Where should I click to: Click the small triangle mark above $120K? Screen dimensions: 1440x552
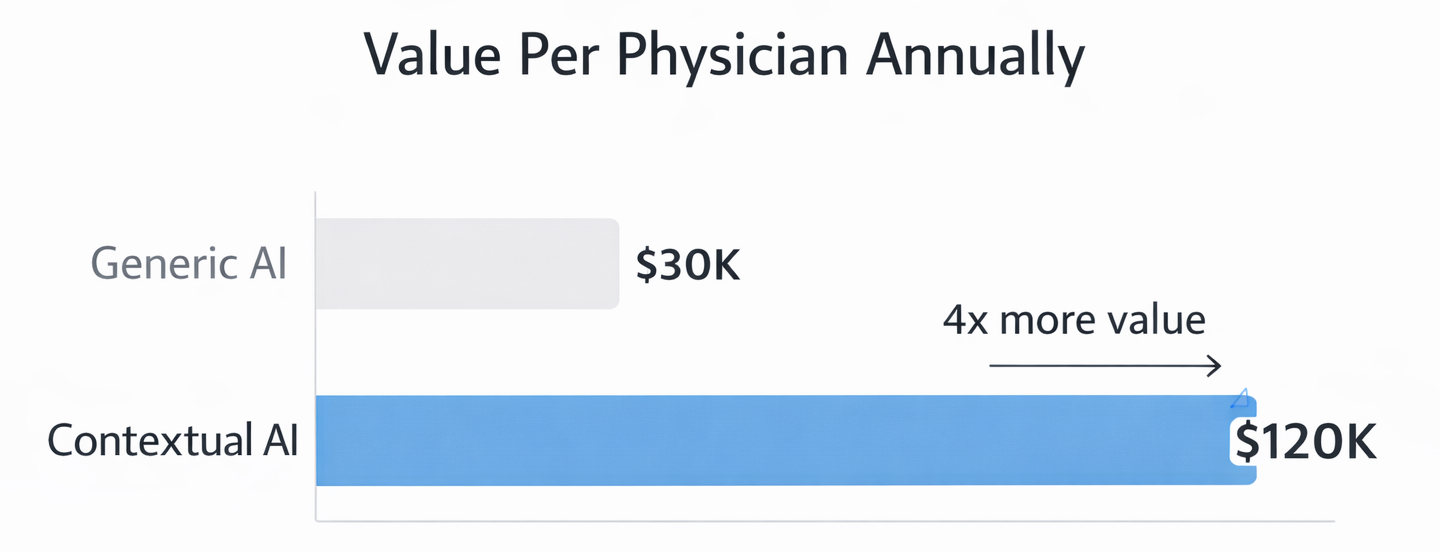pyautogui.click(x=1239, y=400)
